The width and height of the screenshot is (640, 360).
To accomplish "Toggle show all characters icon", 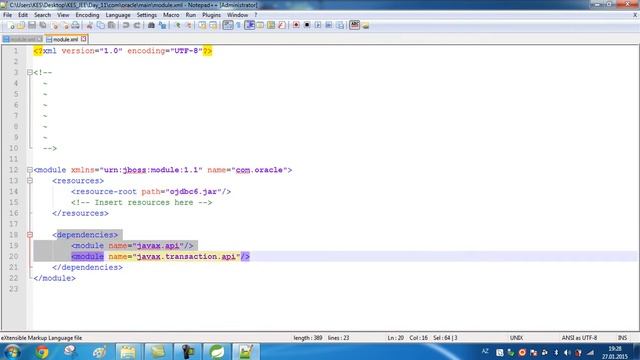I will [239, 25].
